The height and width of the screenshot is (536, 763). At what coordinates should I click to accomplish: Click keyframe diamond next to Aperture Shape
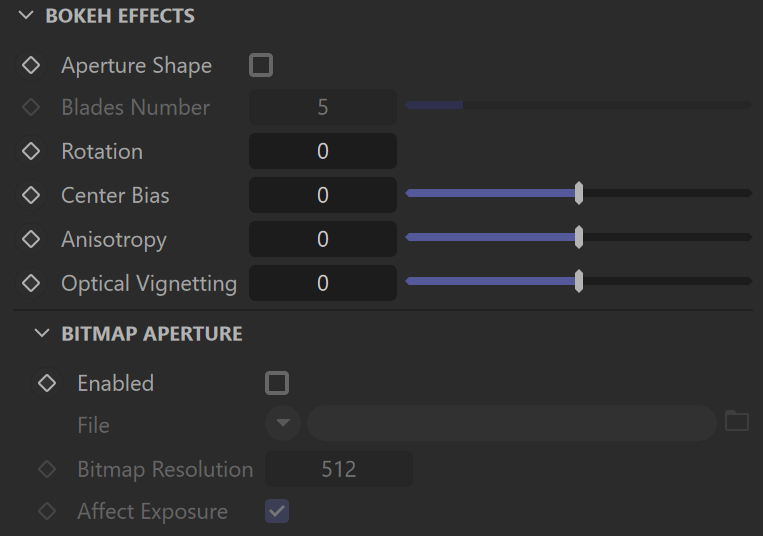[31, 65]
